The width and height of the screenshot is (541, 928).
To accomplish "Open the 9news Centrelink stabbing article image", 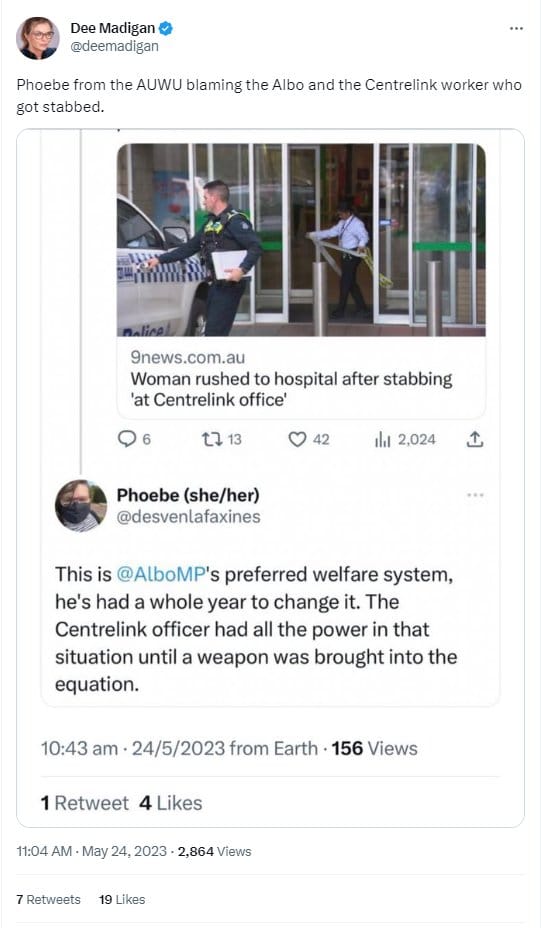I will (301, 240).
